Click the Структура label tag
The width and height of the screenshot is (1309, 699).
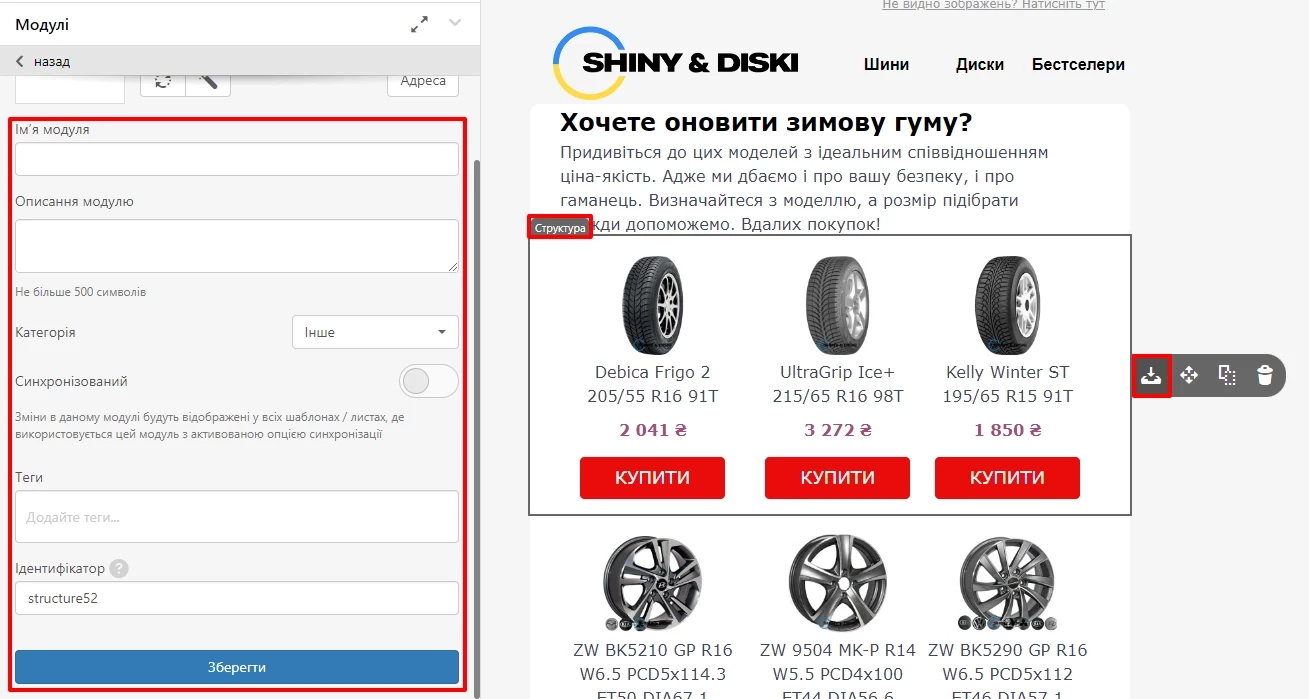560,228
